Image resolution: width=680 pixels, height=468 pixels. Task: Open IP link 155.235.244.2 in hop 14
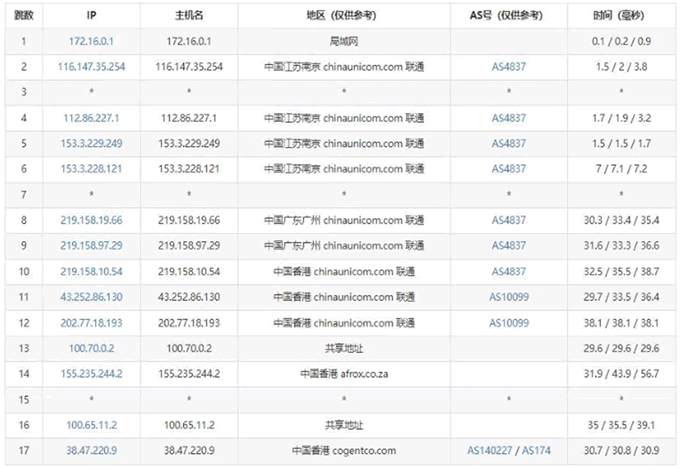pyautogui.click(x=91, y=373)
